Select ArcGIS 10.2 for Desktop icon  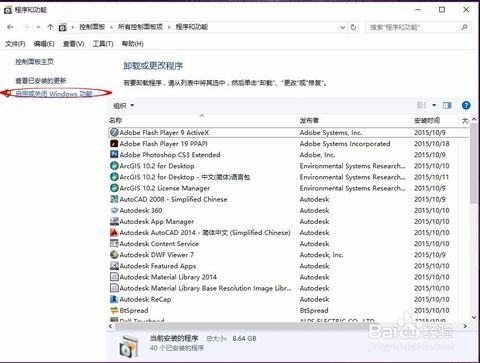[114, 166]
